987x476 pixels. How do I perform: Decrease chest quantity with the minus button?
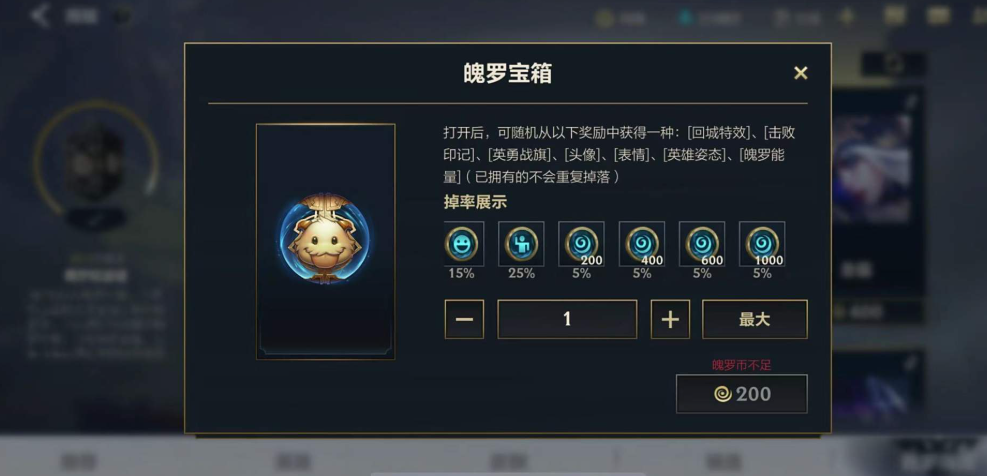tap(464, 319)
